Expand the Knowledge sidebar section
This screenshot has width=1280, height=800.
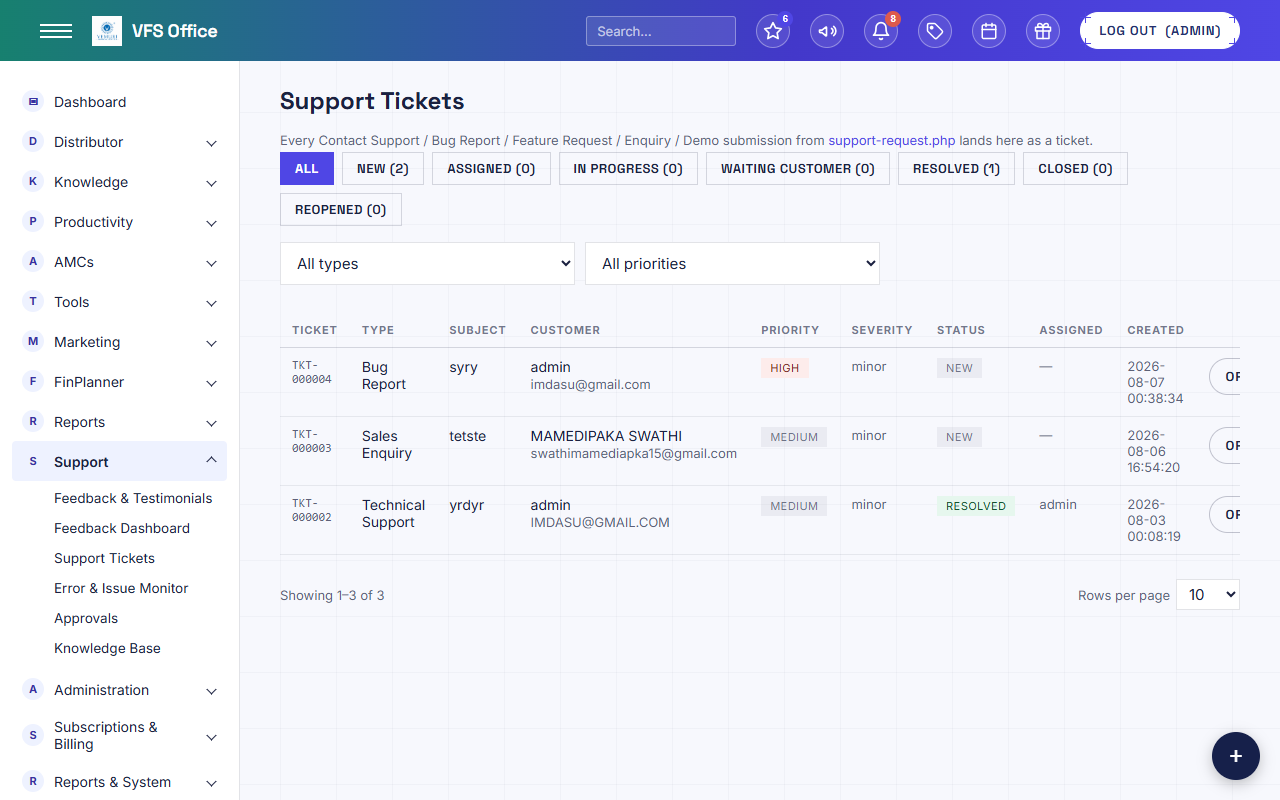pos(119,182)
